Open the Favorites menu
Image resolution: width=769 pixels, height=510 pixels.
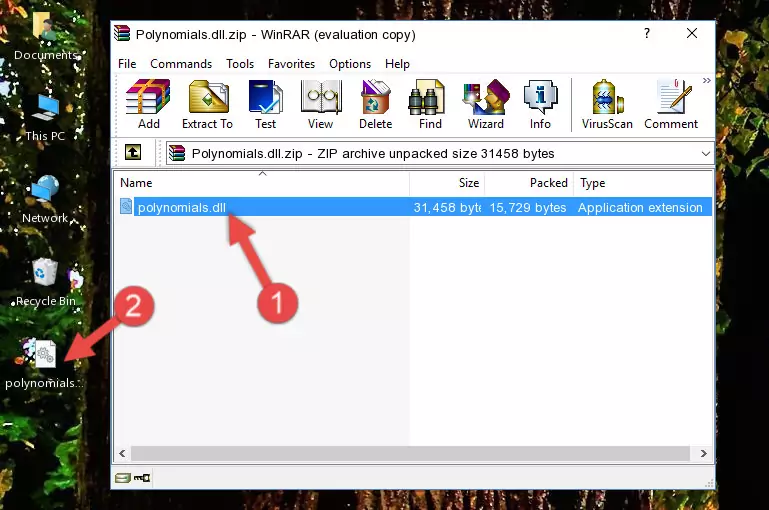[x=291, y=64]
